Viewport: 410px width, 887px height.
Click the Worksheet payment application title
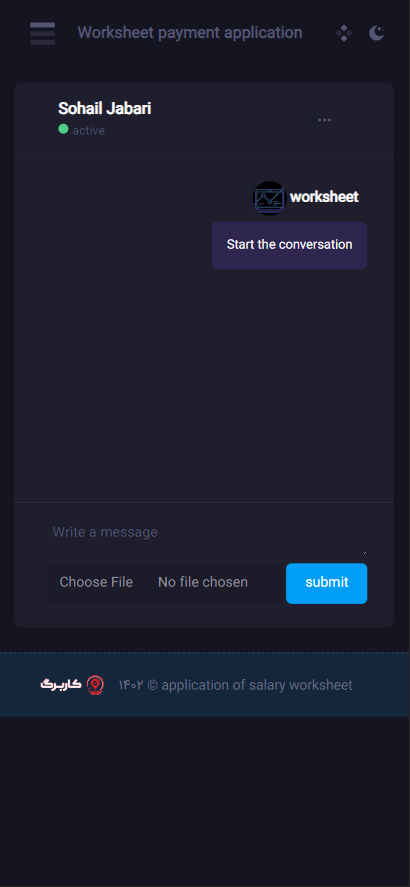pyautogui.click(x=190, y=33)
